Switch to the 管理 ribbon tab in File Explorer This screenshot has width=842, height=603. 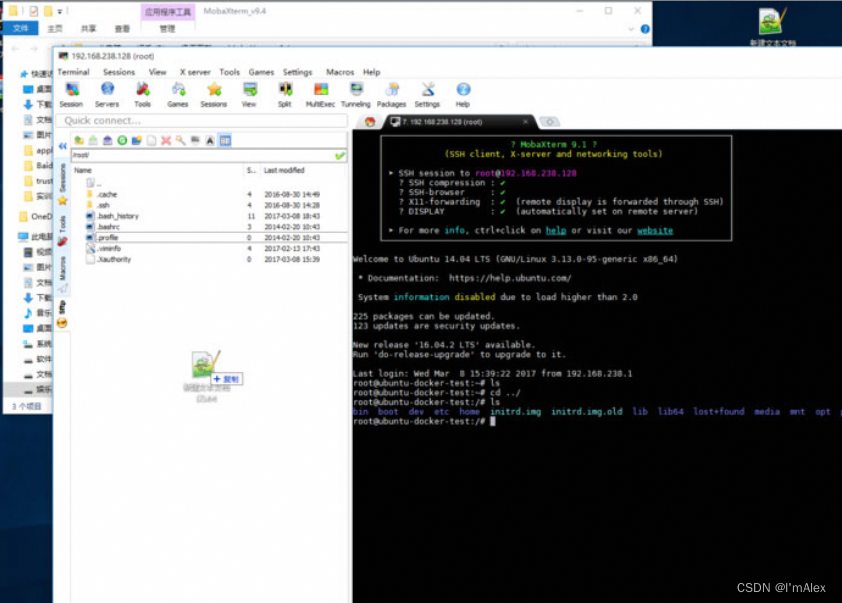click(x=167, y=28)
